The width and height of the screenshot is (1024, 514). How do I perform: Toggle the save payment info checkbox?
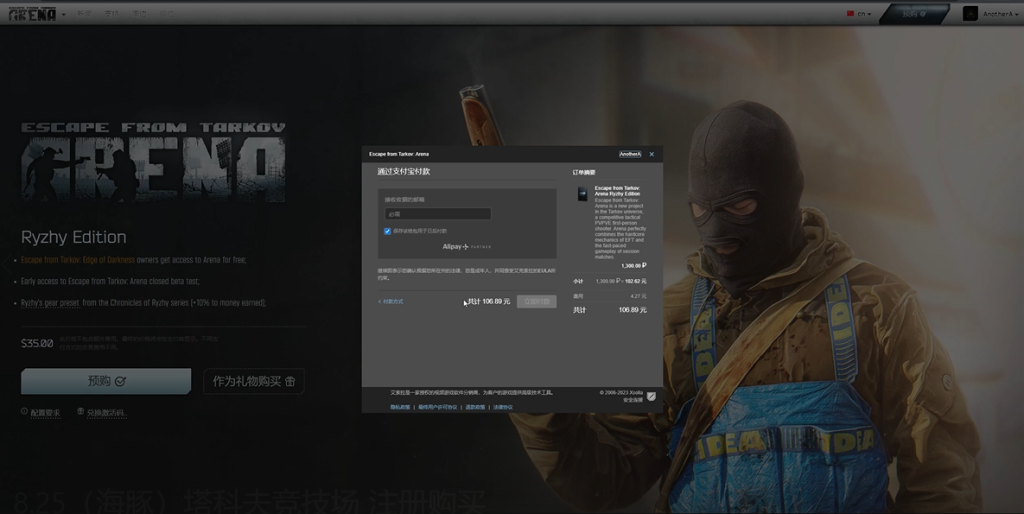click(x=387, y=231)
